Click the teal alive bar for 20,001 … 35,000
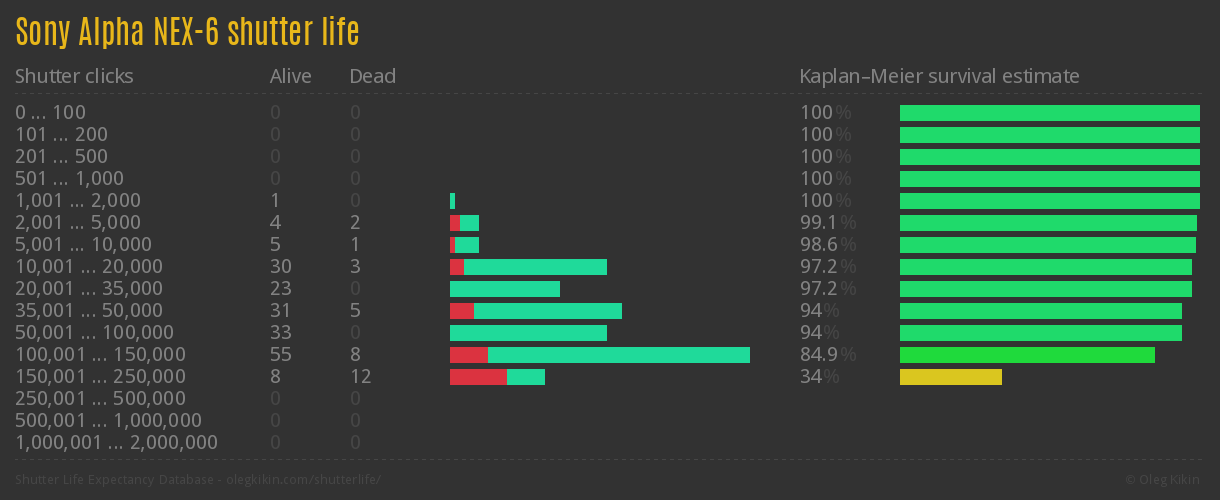Image resolution: width=1220 pixels, height=500 pixels. (504, 289)
